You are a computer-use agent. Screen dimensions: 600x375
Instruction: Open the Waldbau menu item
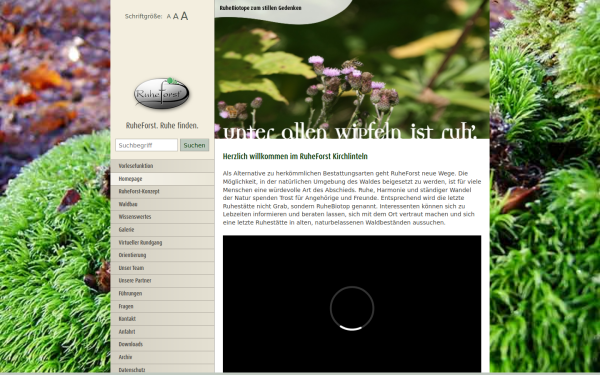162,204
